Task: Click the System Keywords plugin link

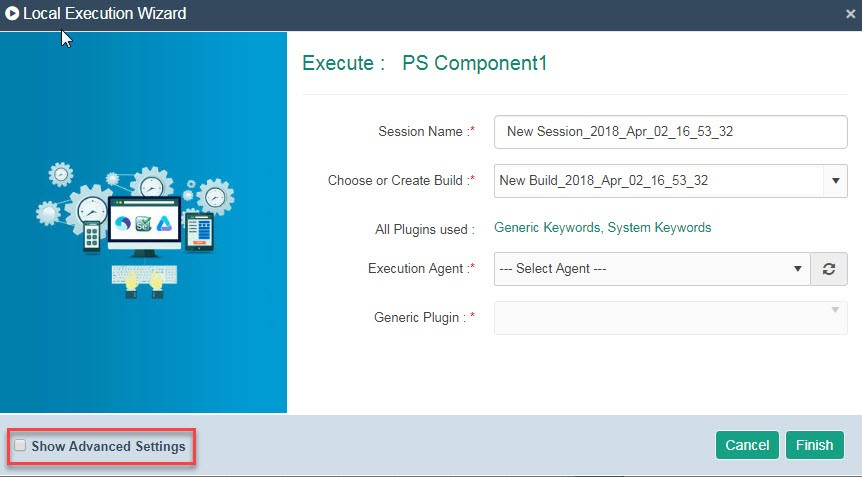Action: tap(659, 228)
